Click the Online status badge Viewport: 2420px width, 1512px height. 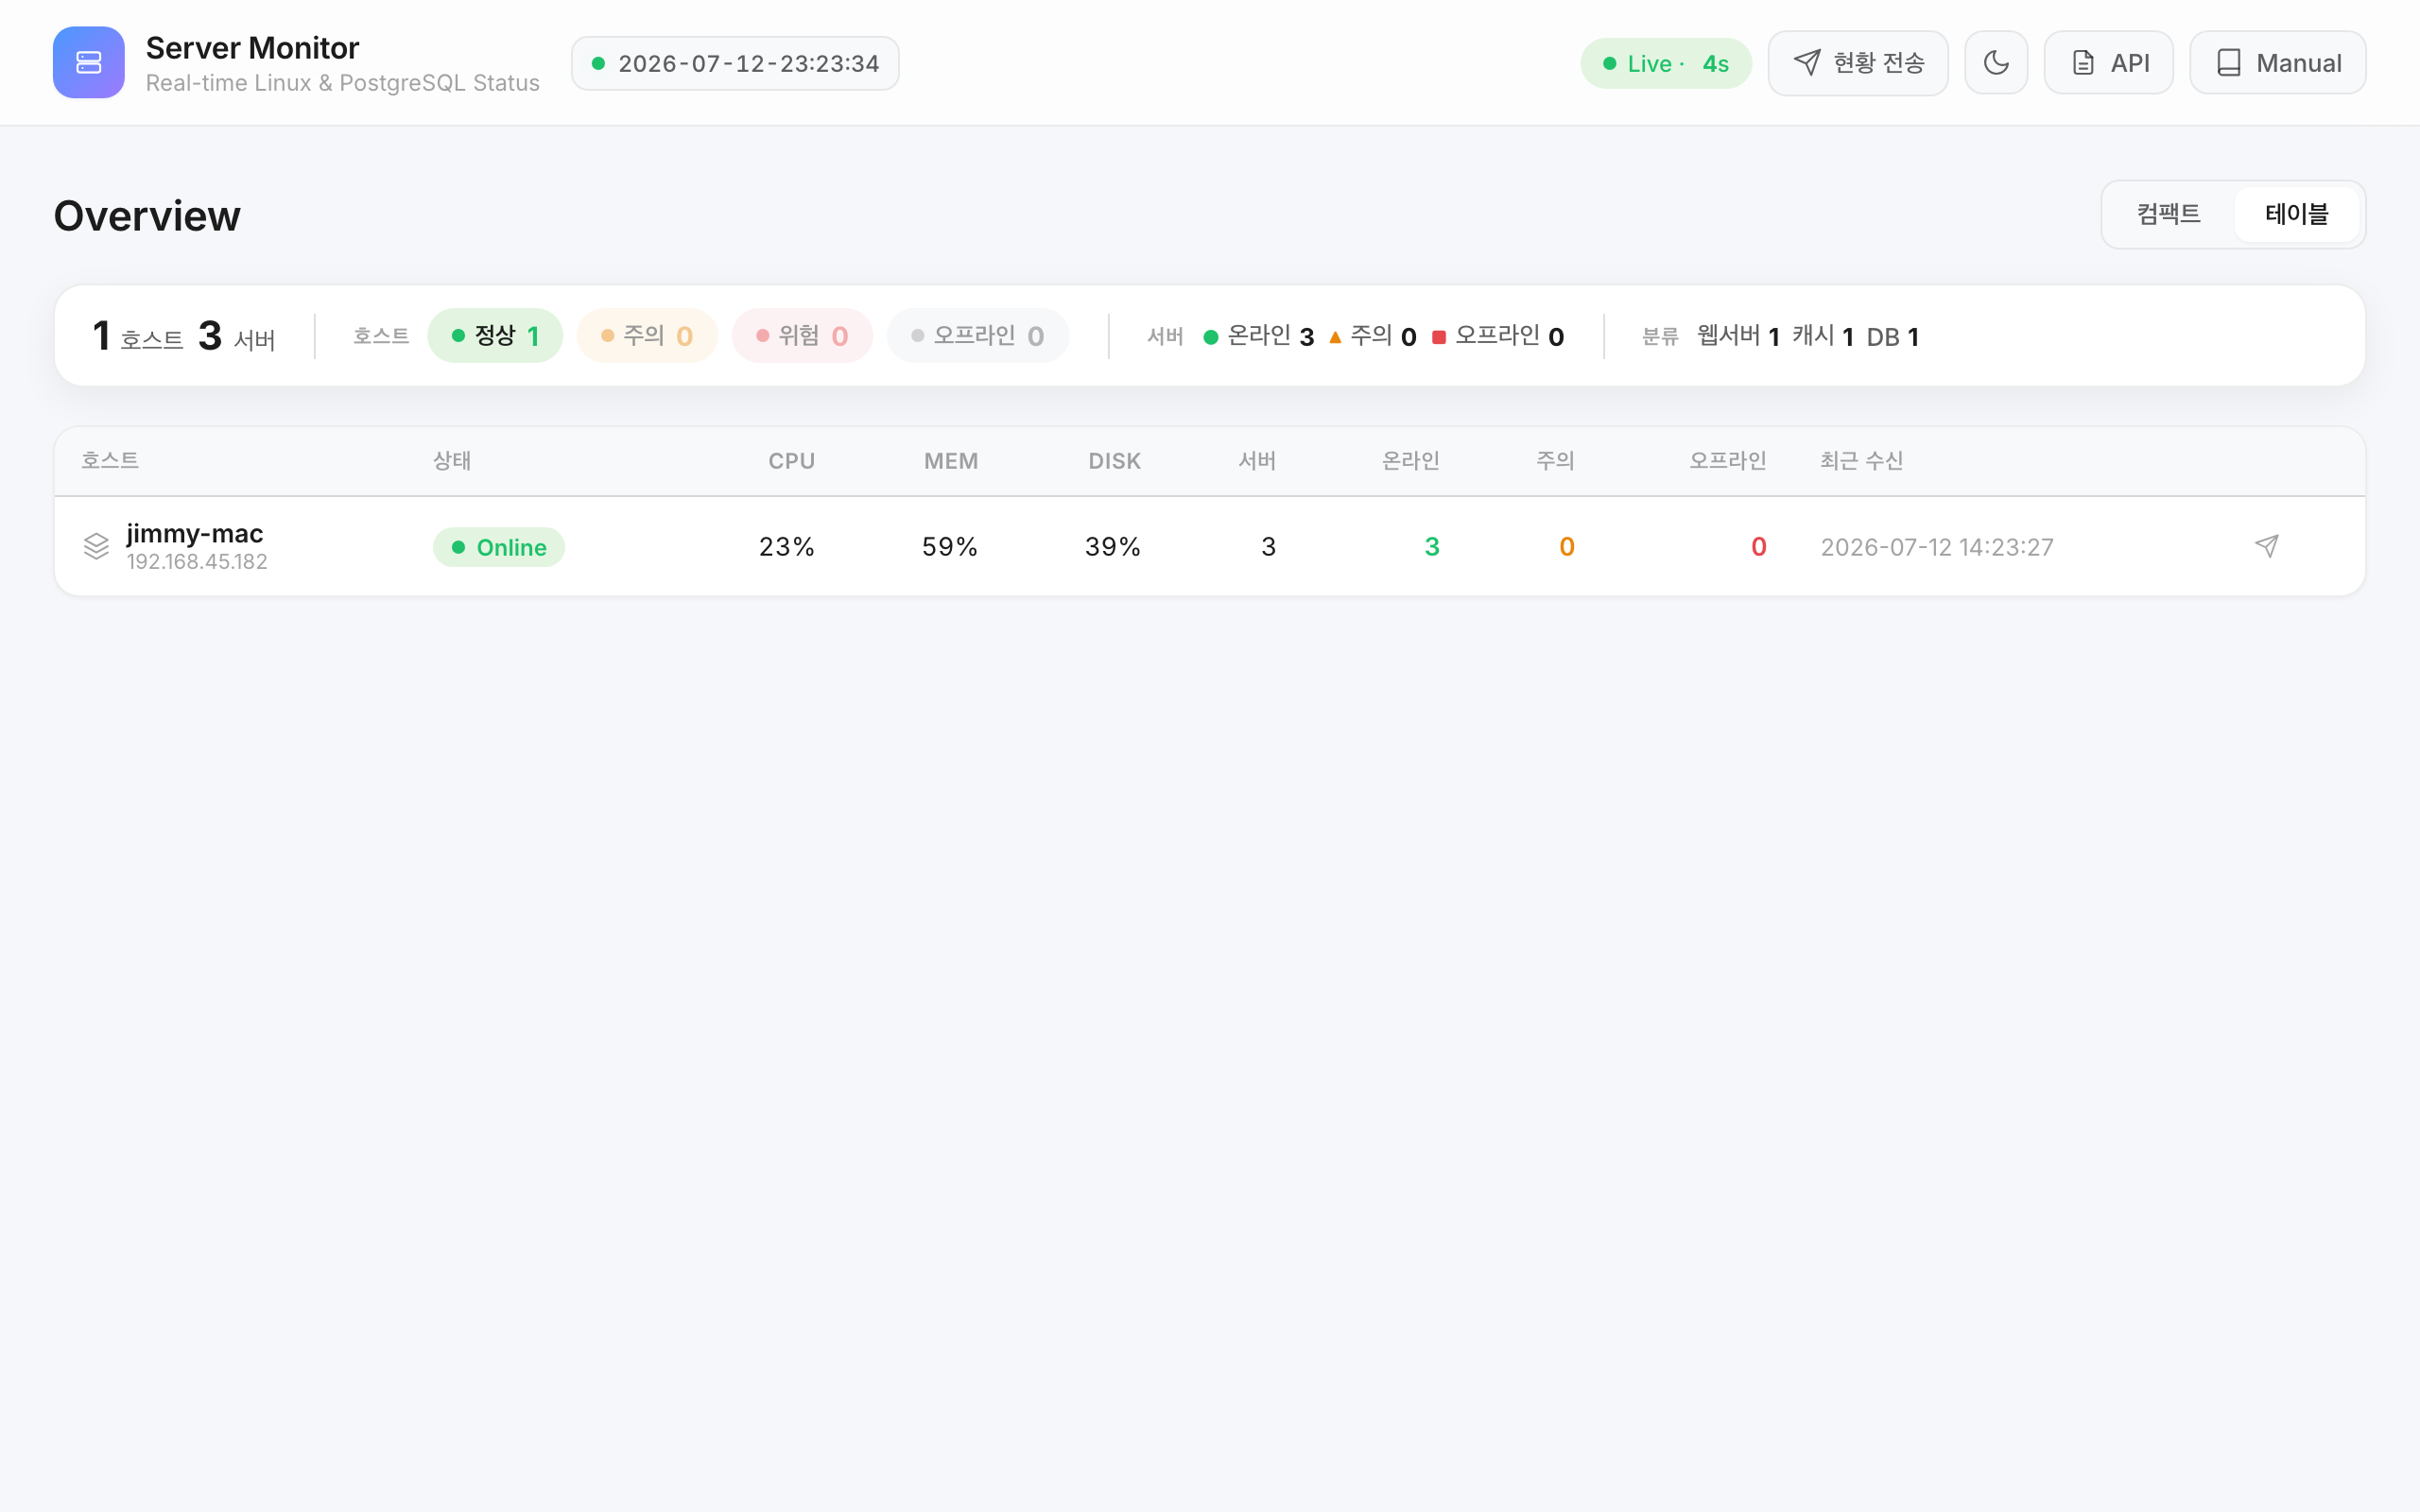point(499,547)
